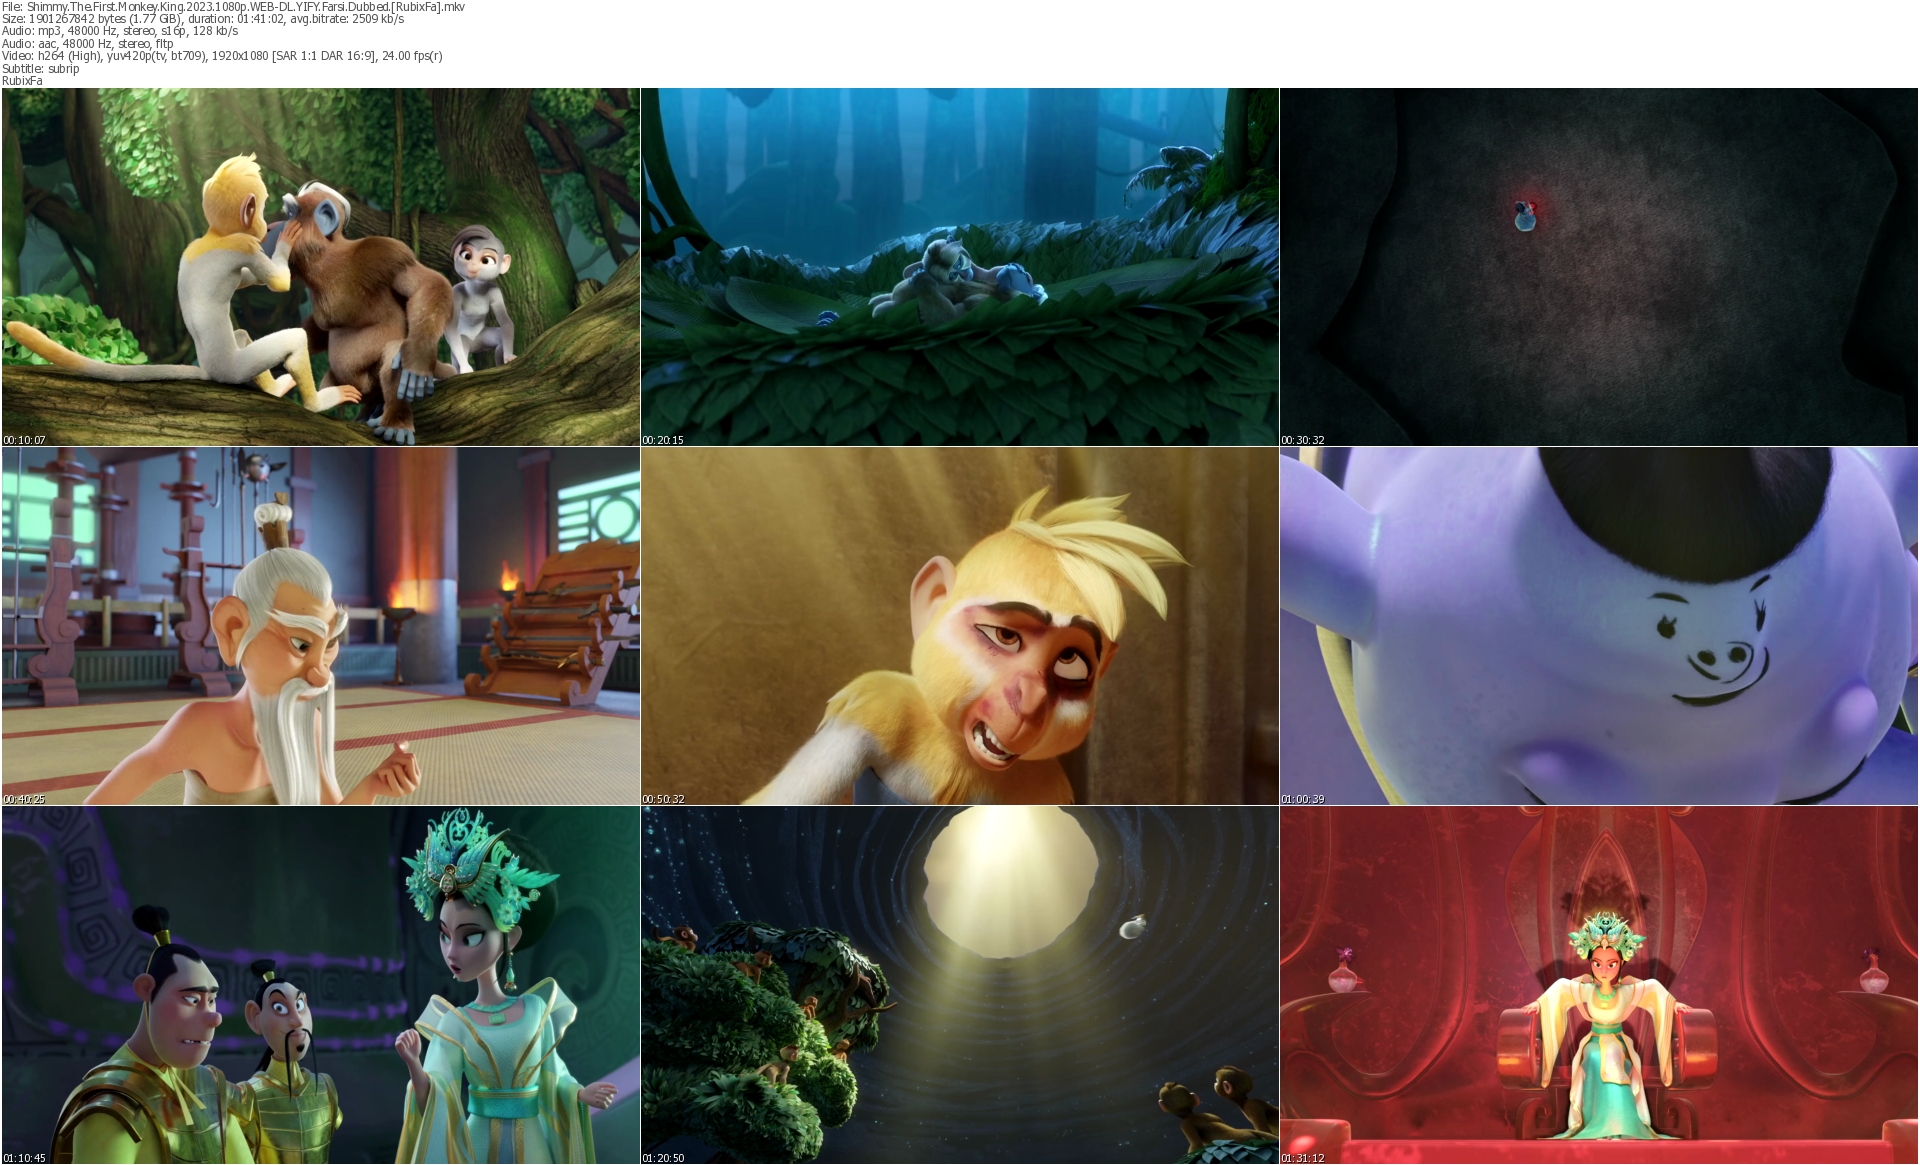Click the Size line showing 1.77 GB

pos(203,19)
